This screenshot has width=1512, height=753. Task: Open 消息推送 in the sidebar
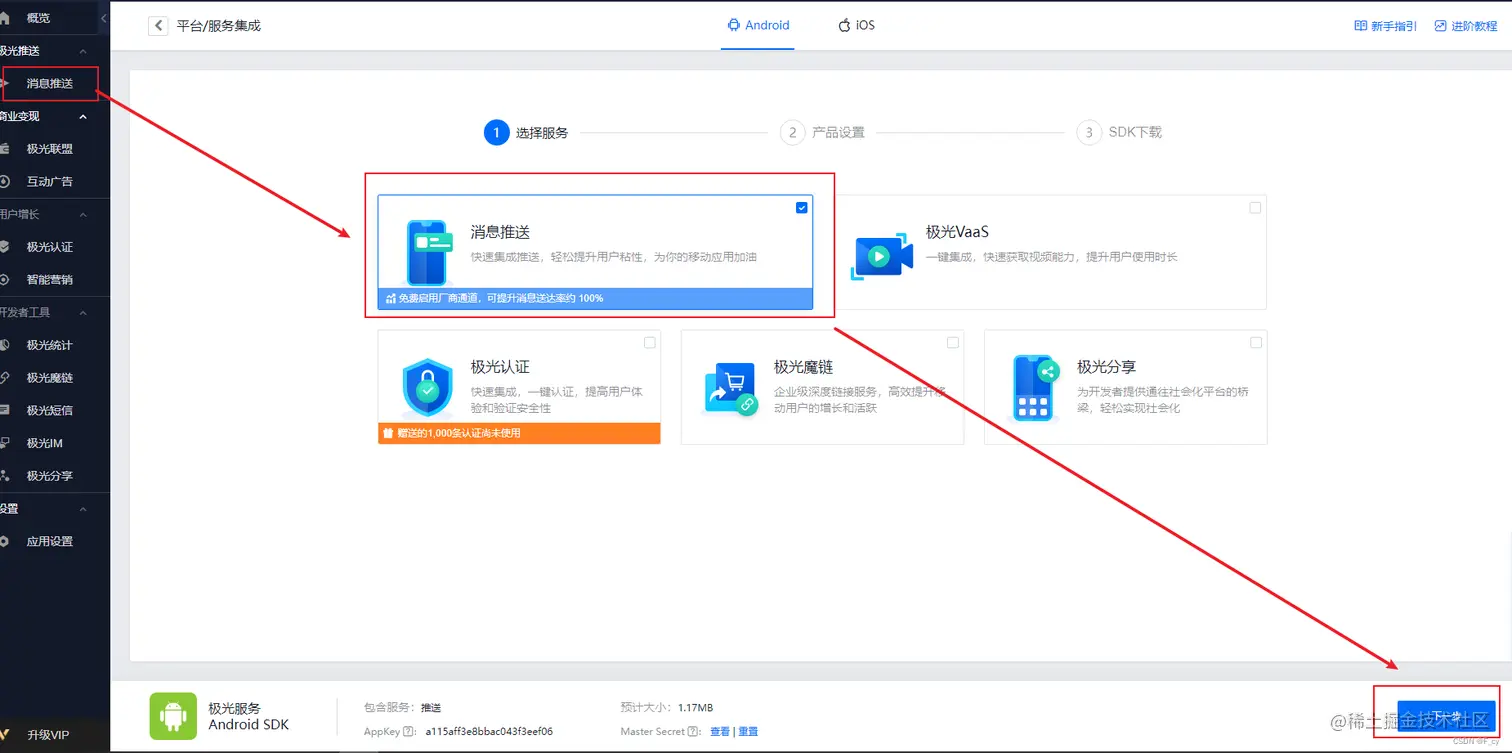pos(50,83)
